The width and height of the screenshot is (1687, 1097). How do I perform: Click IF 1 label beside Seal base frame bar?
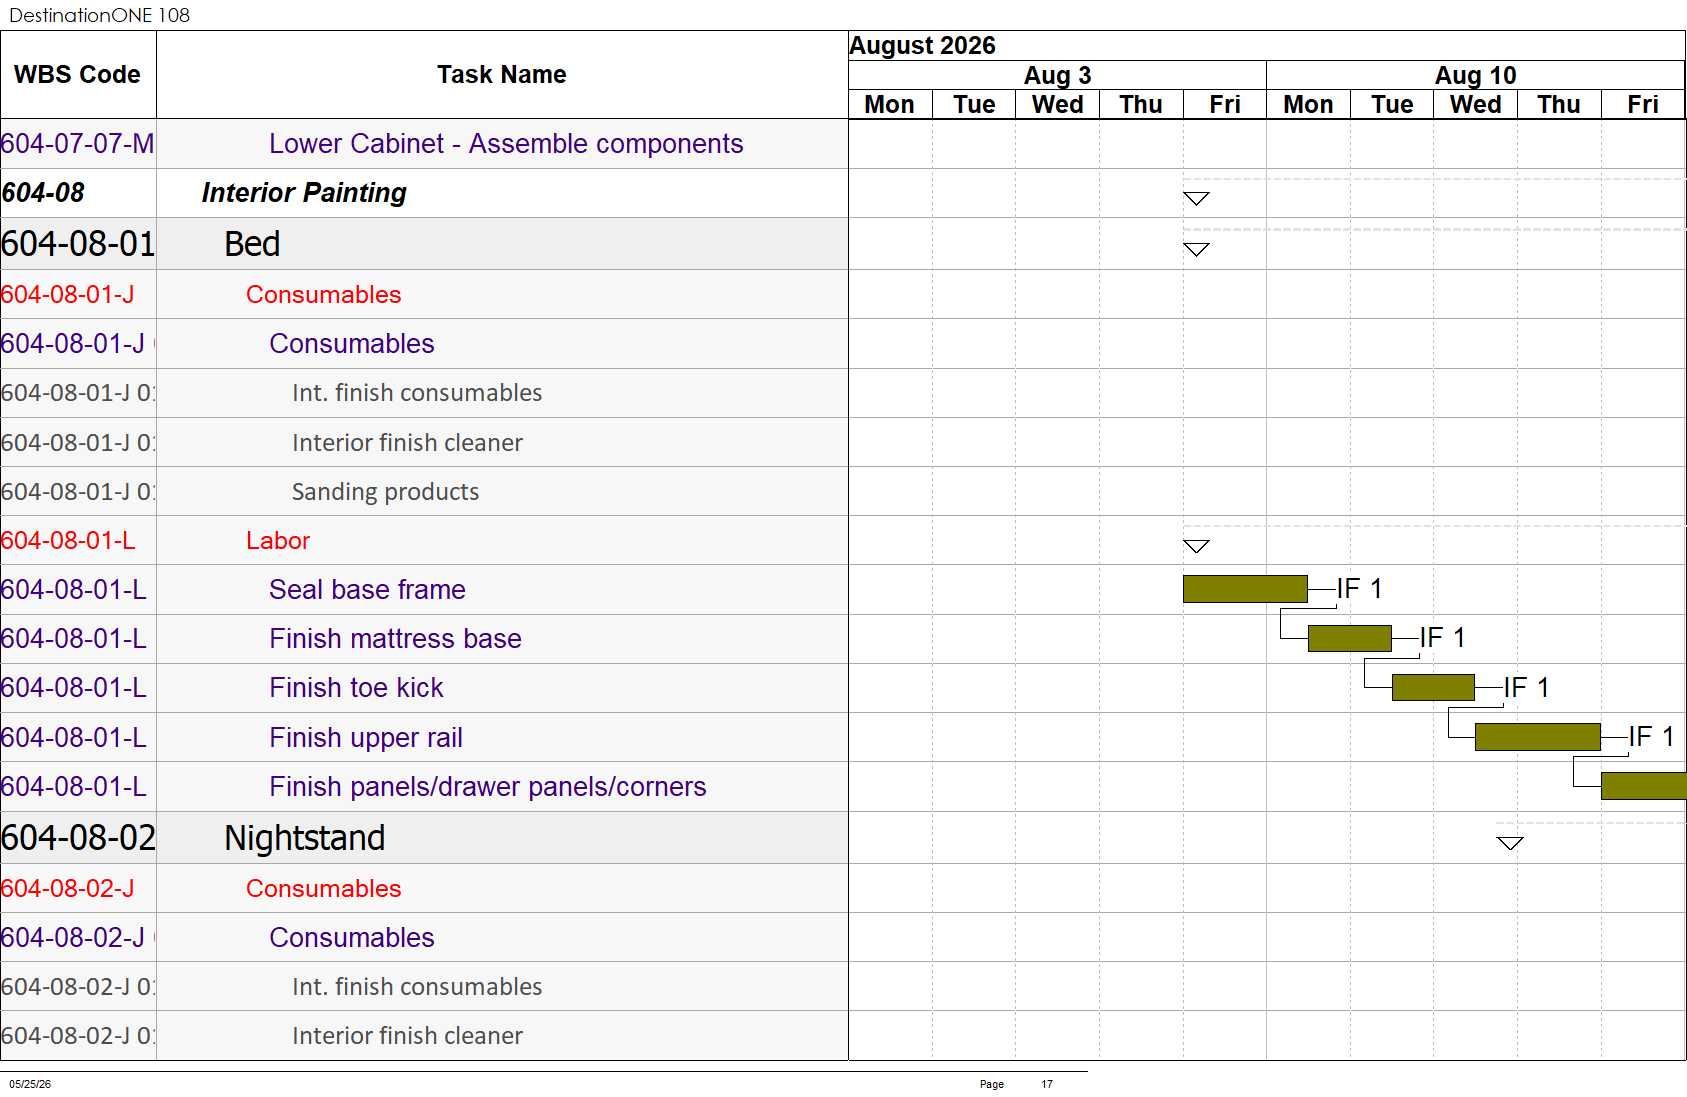click(x=1360, y=589)
